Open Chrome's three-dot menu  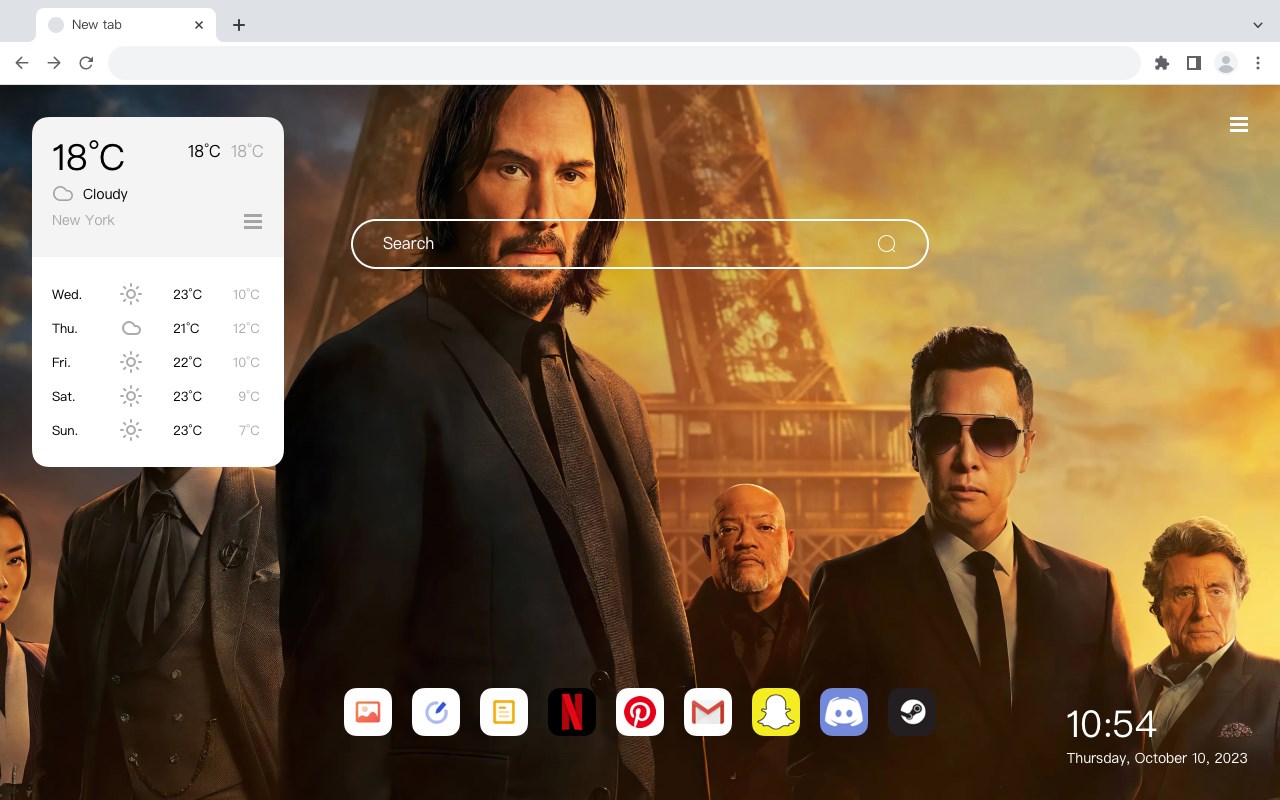(x=1258, y=63)
